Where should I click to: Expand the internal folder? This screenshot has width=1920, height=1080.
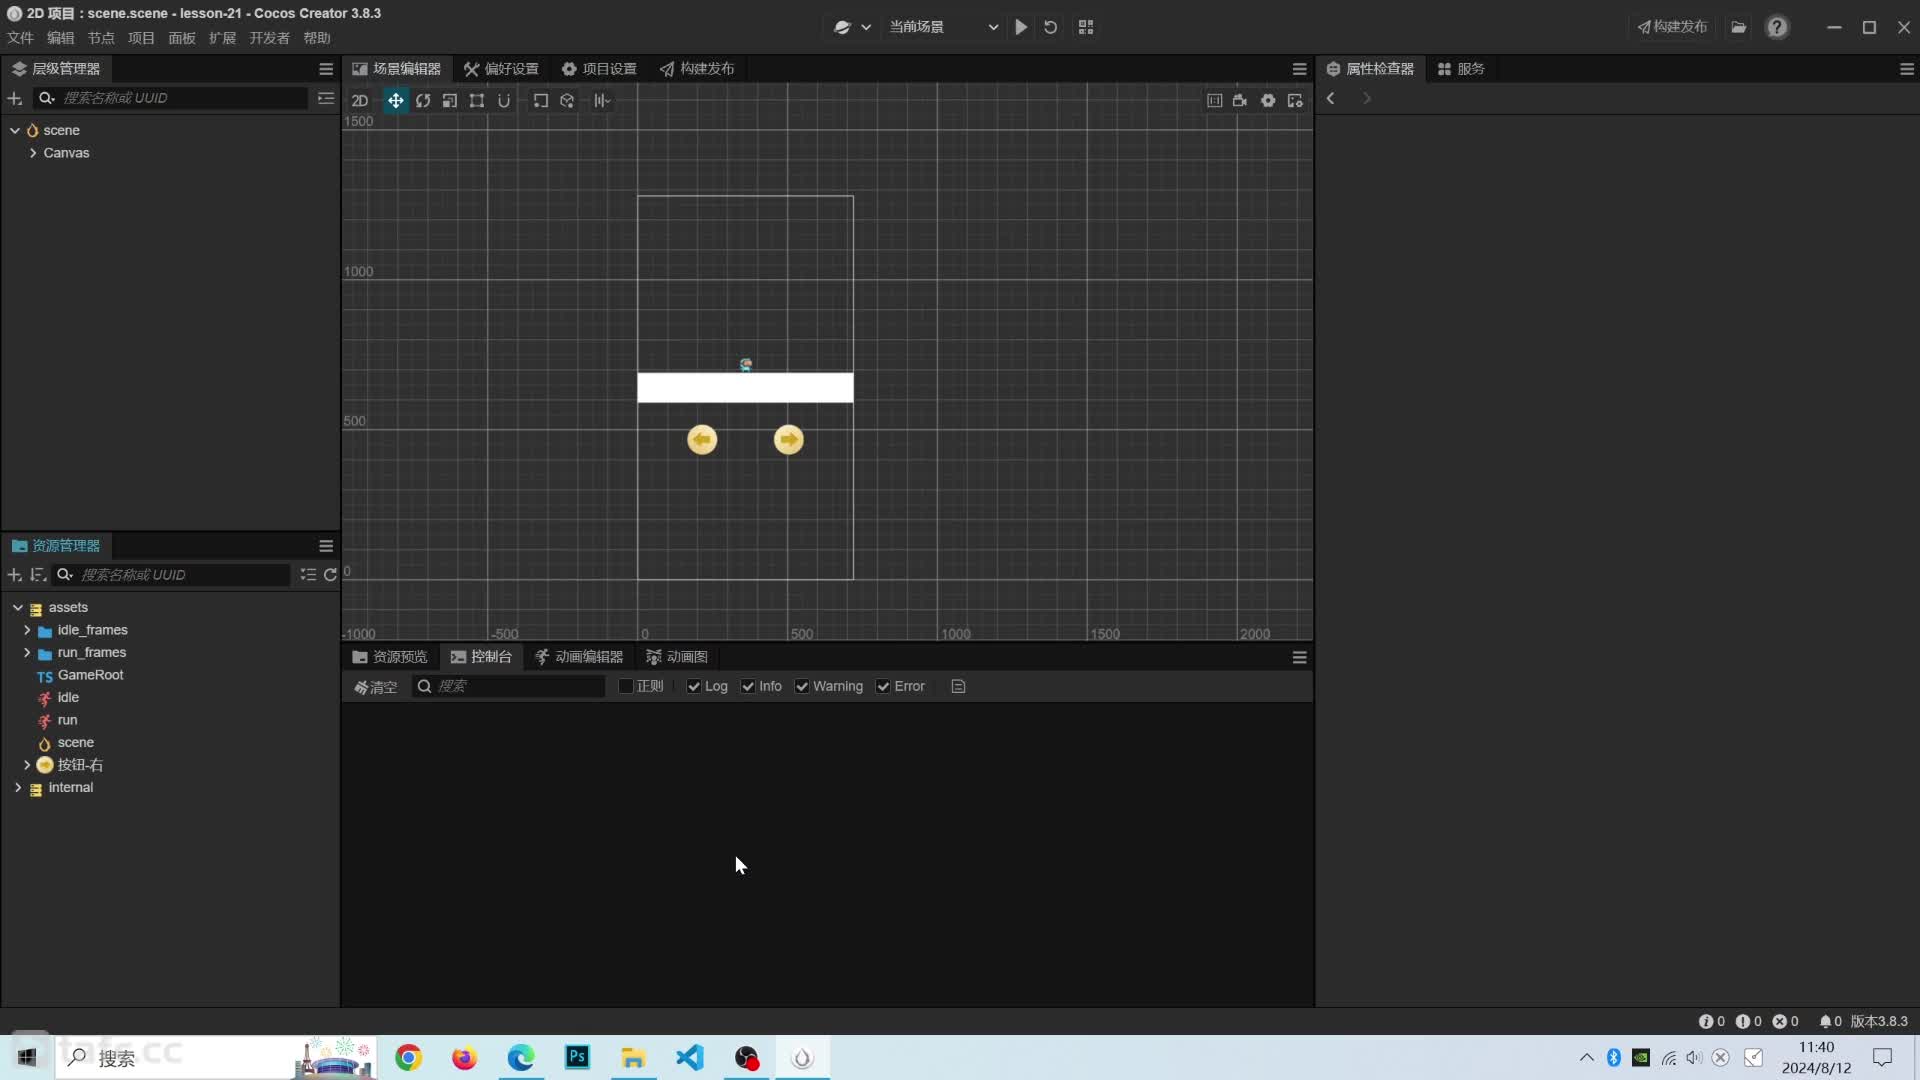(x=17, y=788)
